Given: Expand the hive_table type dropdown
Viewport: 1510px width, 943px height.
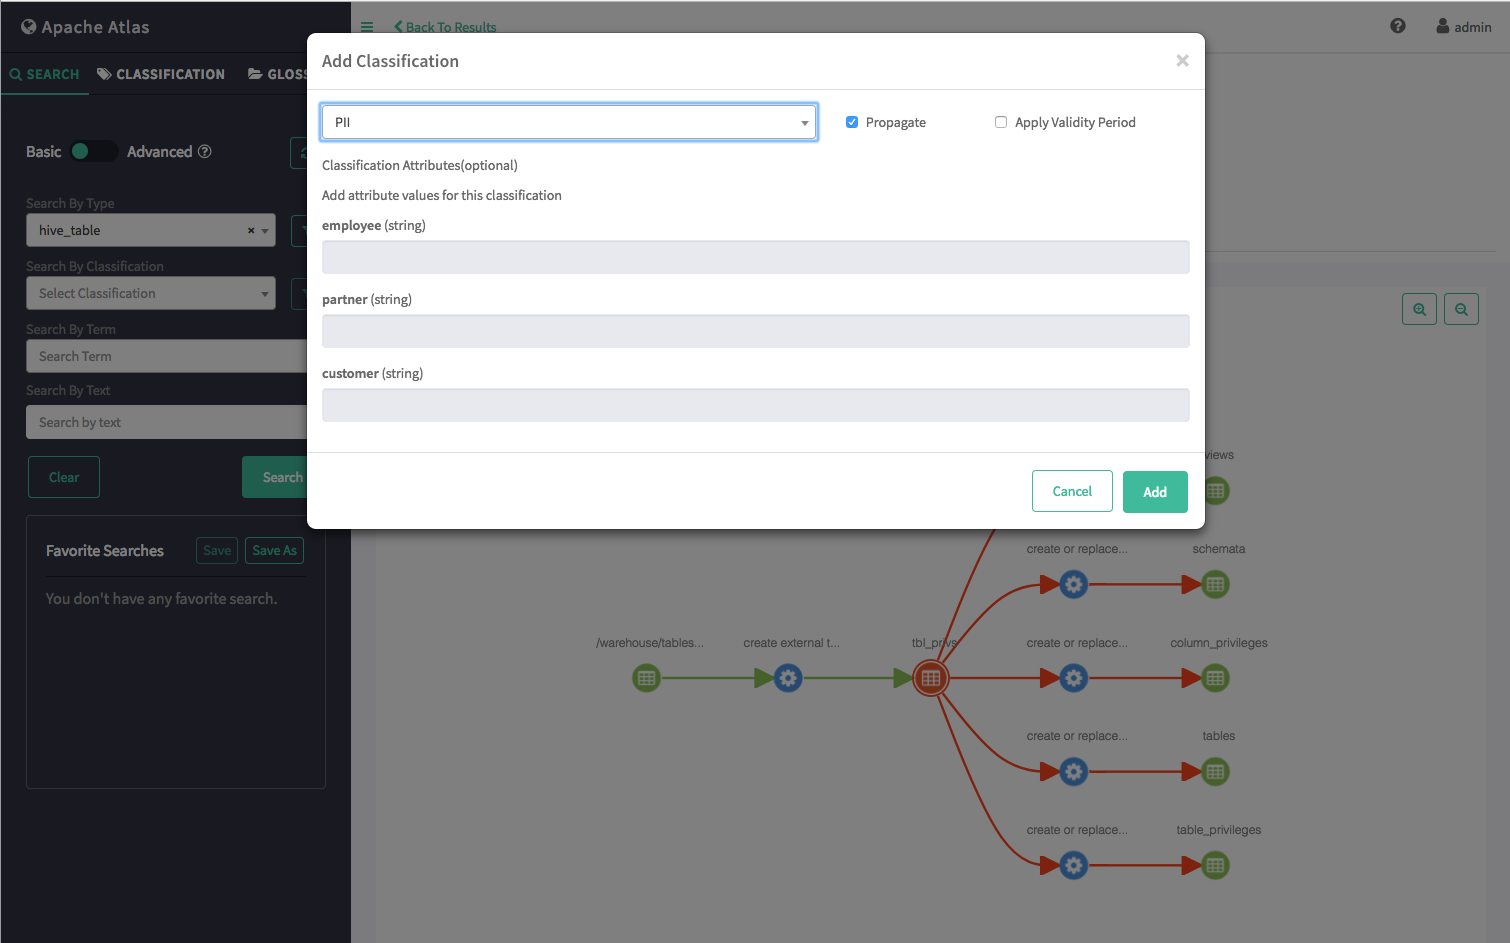Looking at the screenshot, I should [x=265, y=230].
